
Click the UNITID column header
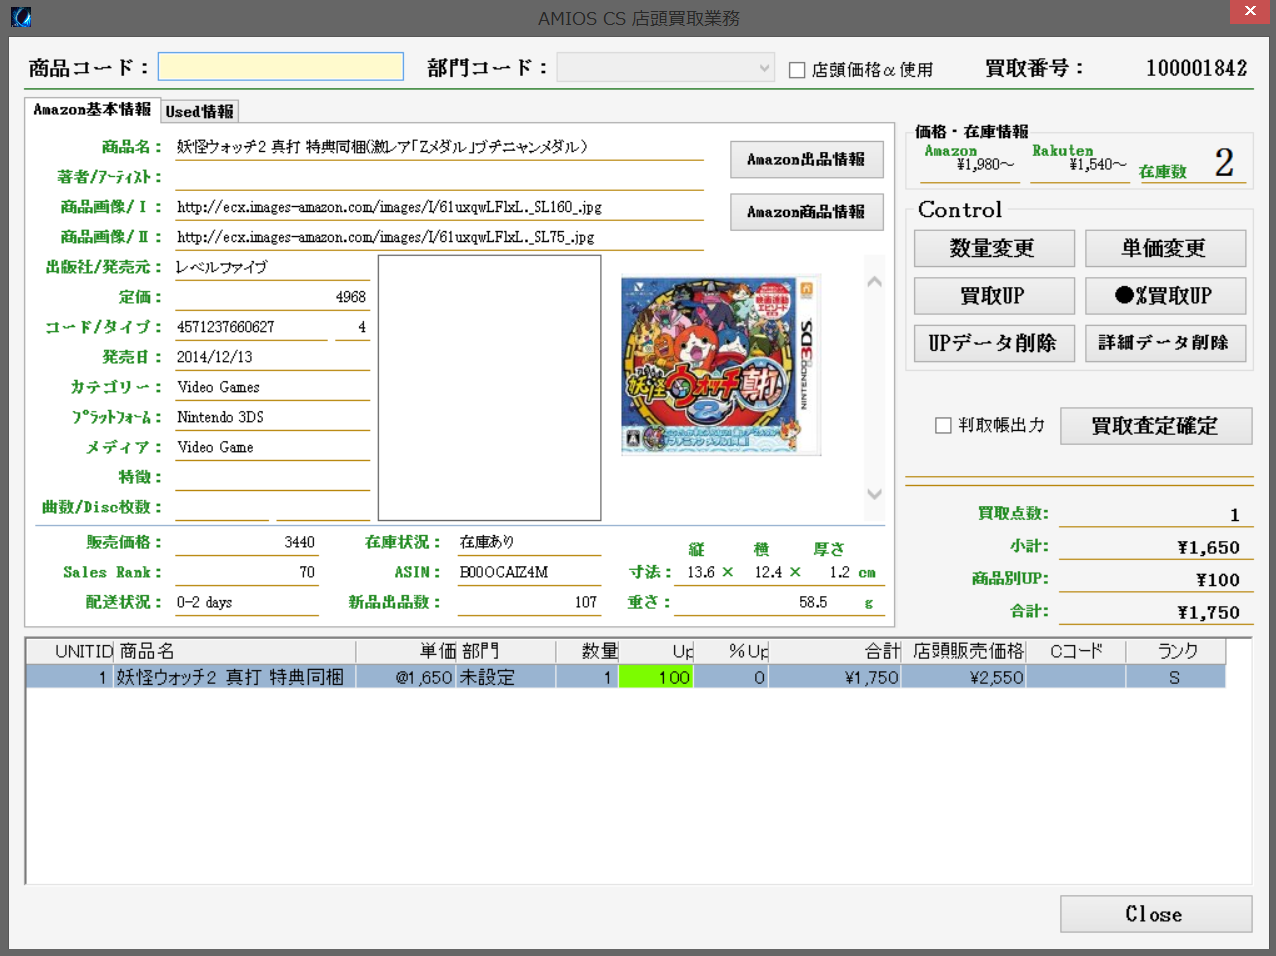click(70, 651)
